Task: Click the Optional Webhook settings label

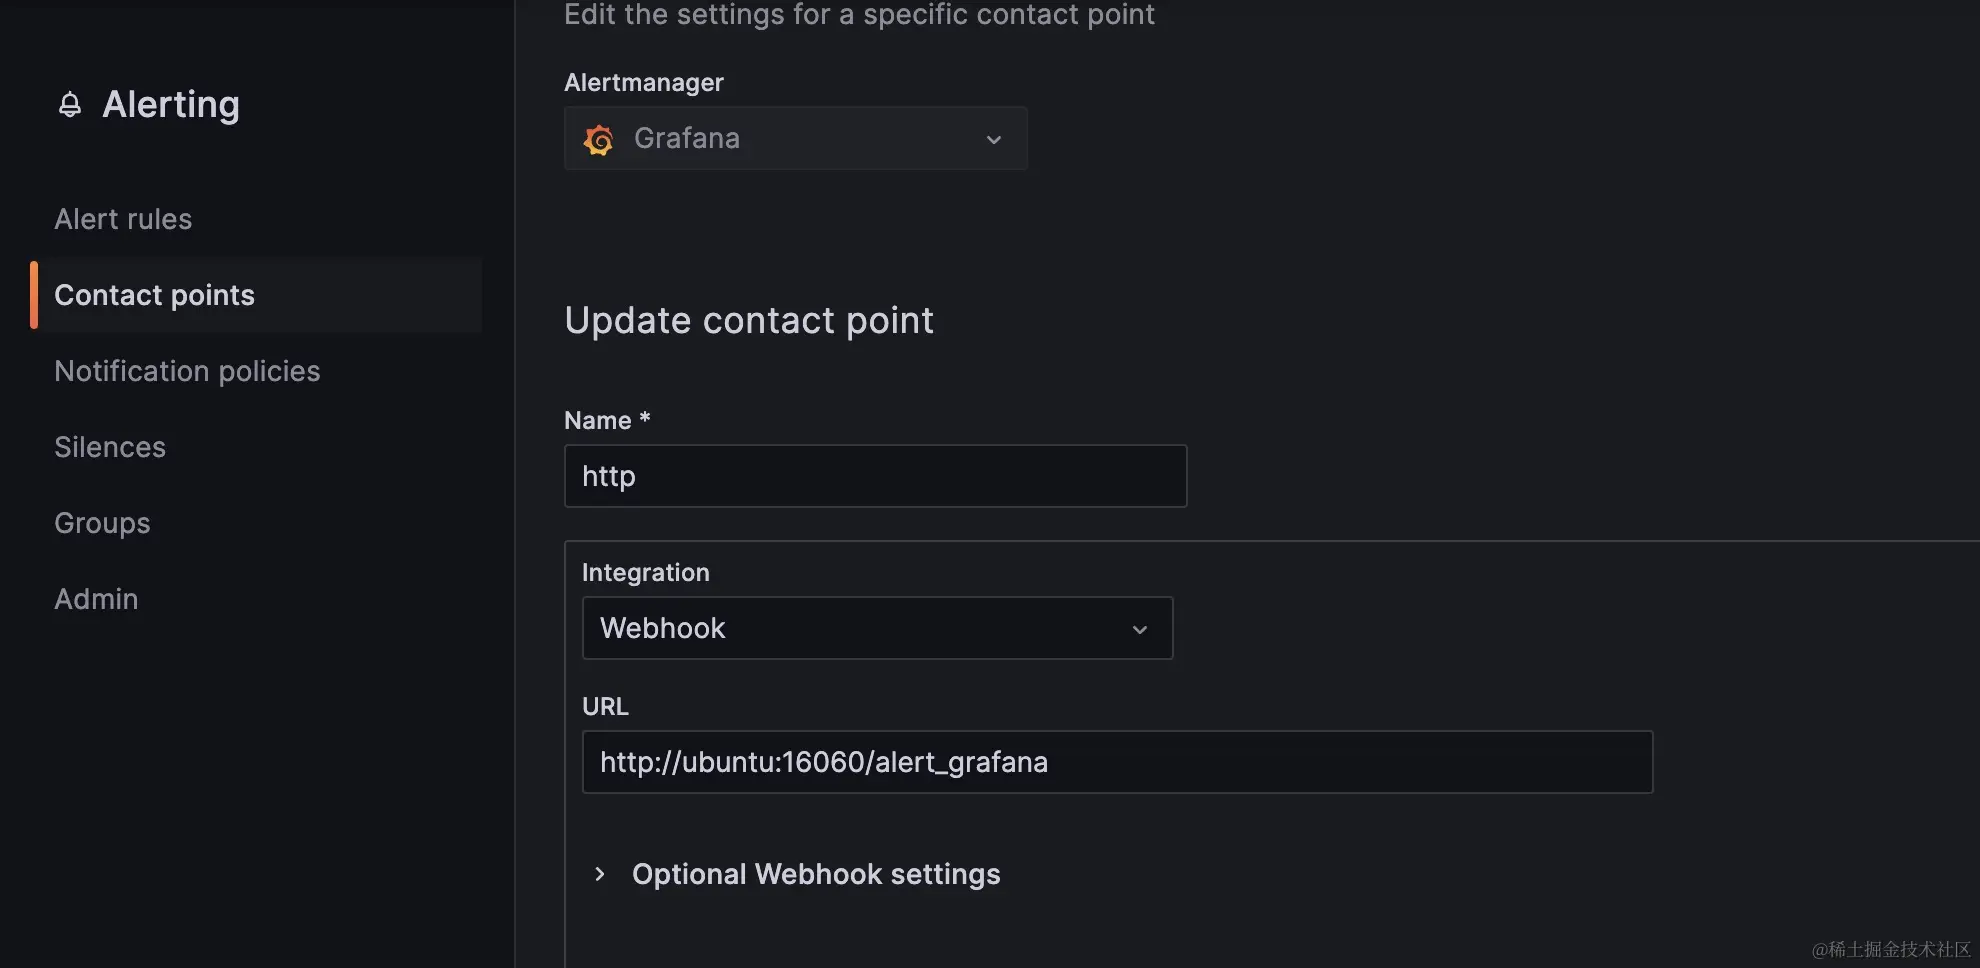Action: [816, 874]
